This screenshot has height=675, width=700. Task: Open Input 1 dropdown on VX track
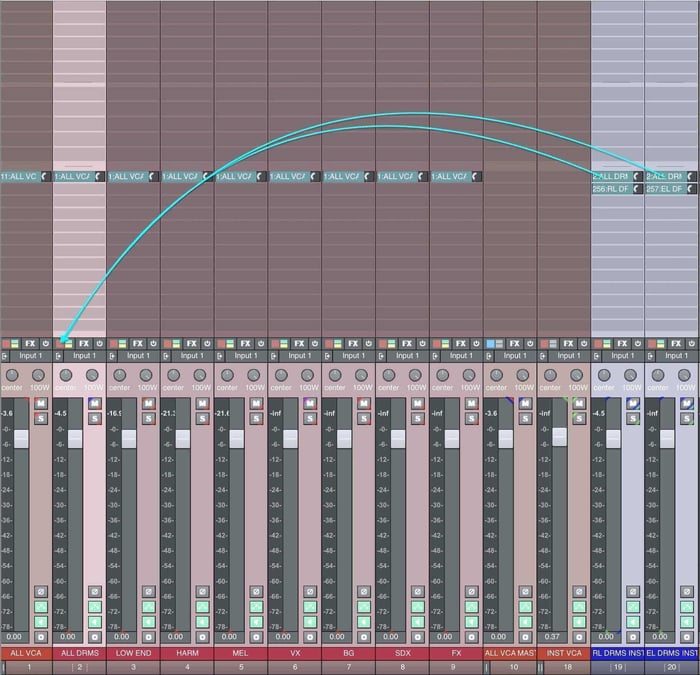(x=300, y=356)
